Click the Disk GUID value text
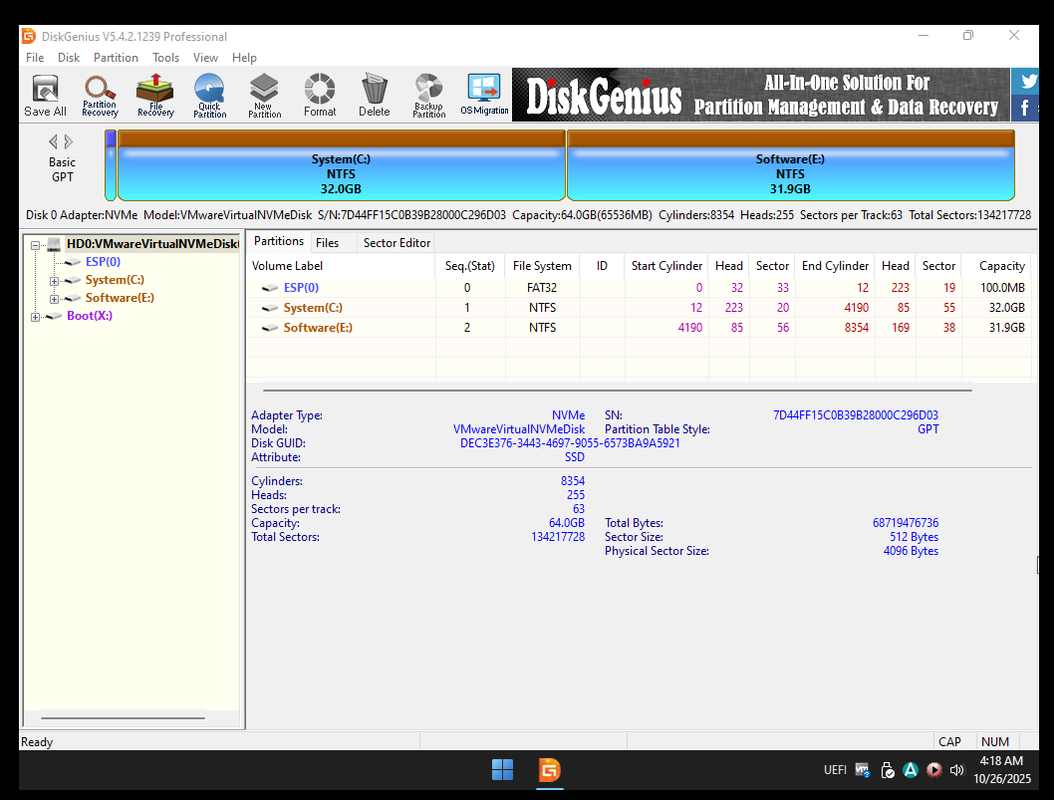1054x800 pixels. [570, 443]
